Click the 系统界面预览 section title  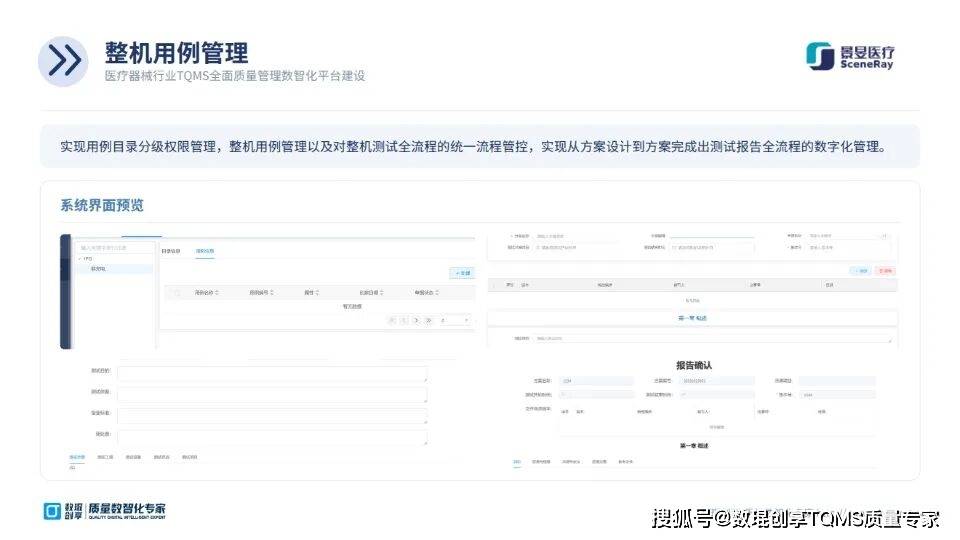[102, 205]
